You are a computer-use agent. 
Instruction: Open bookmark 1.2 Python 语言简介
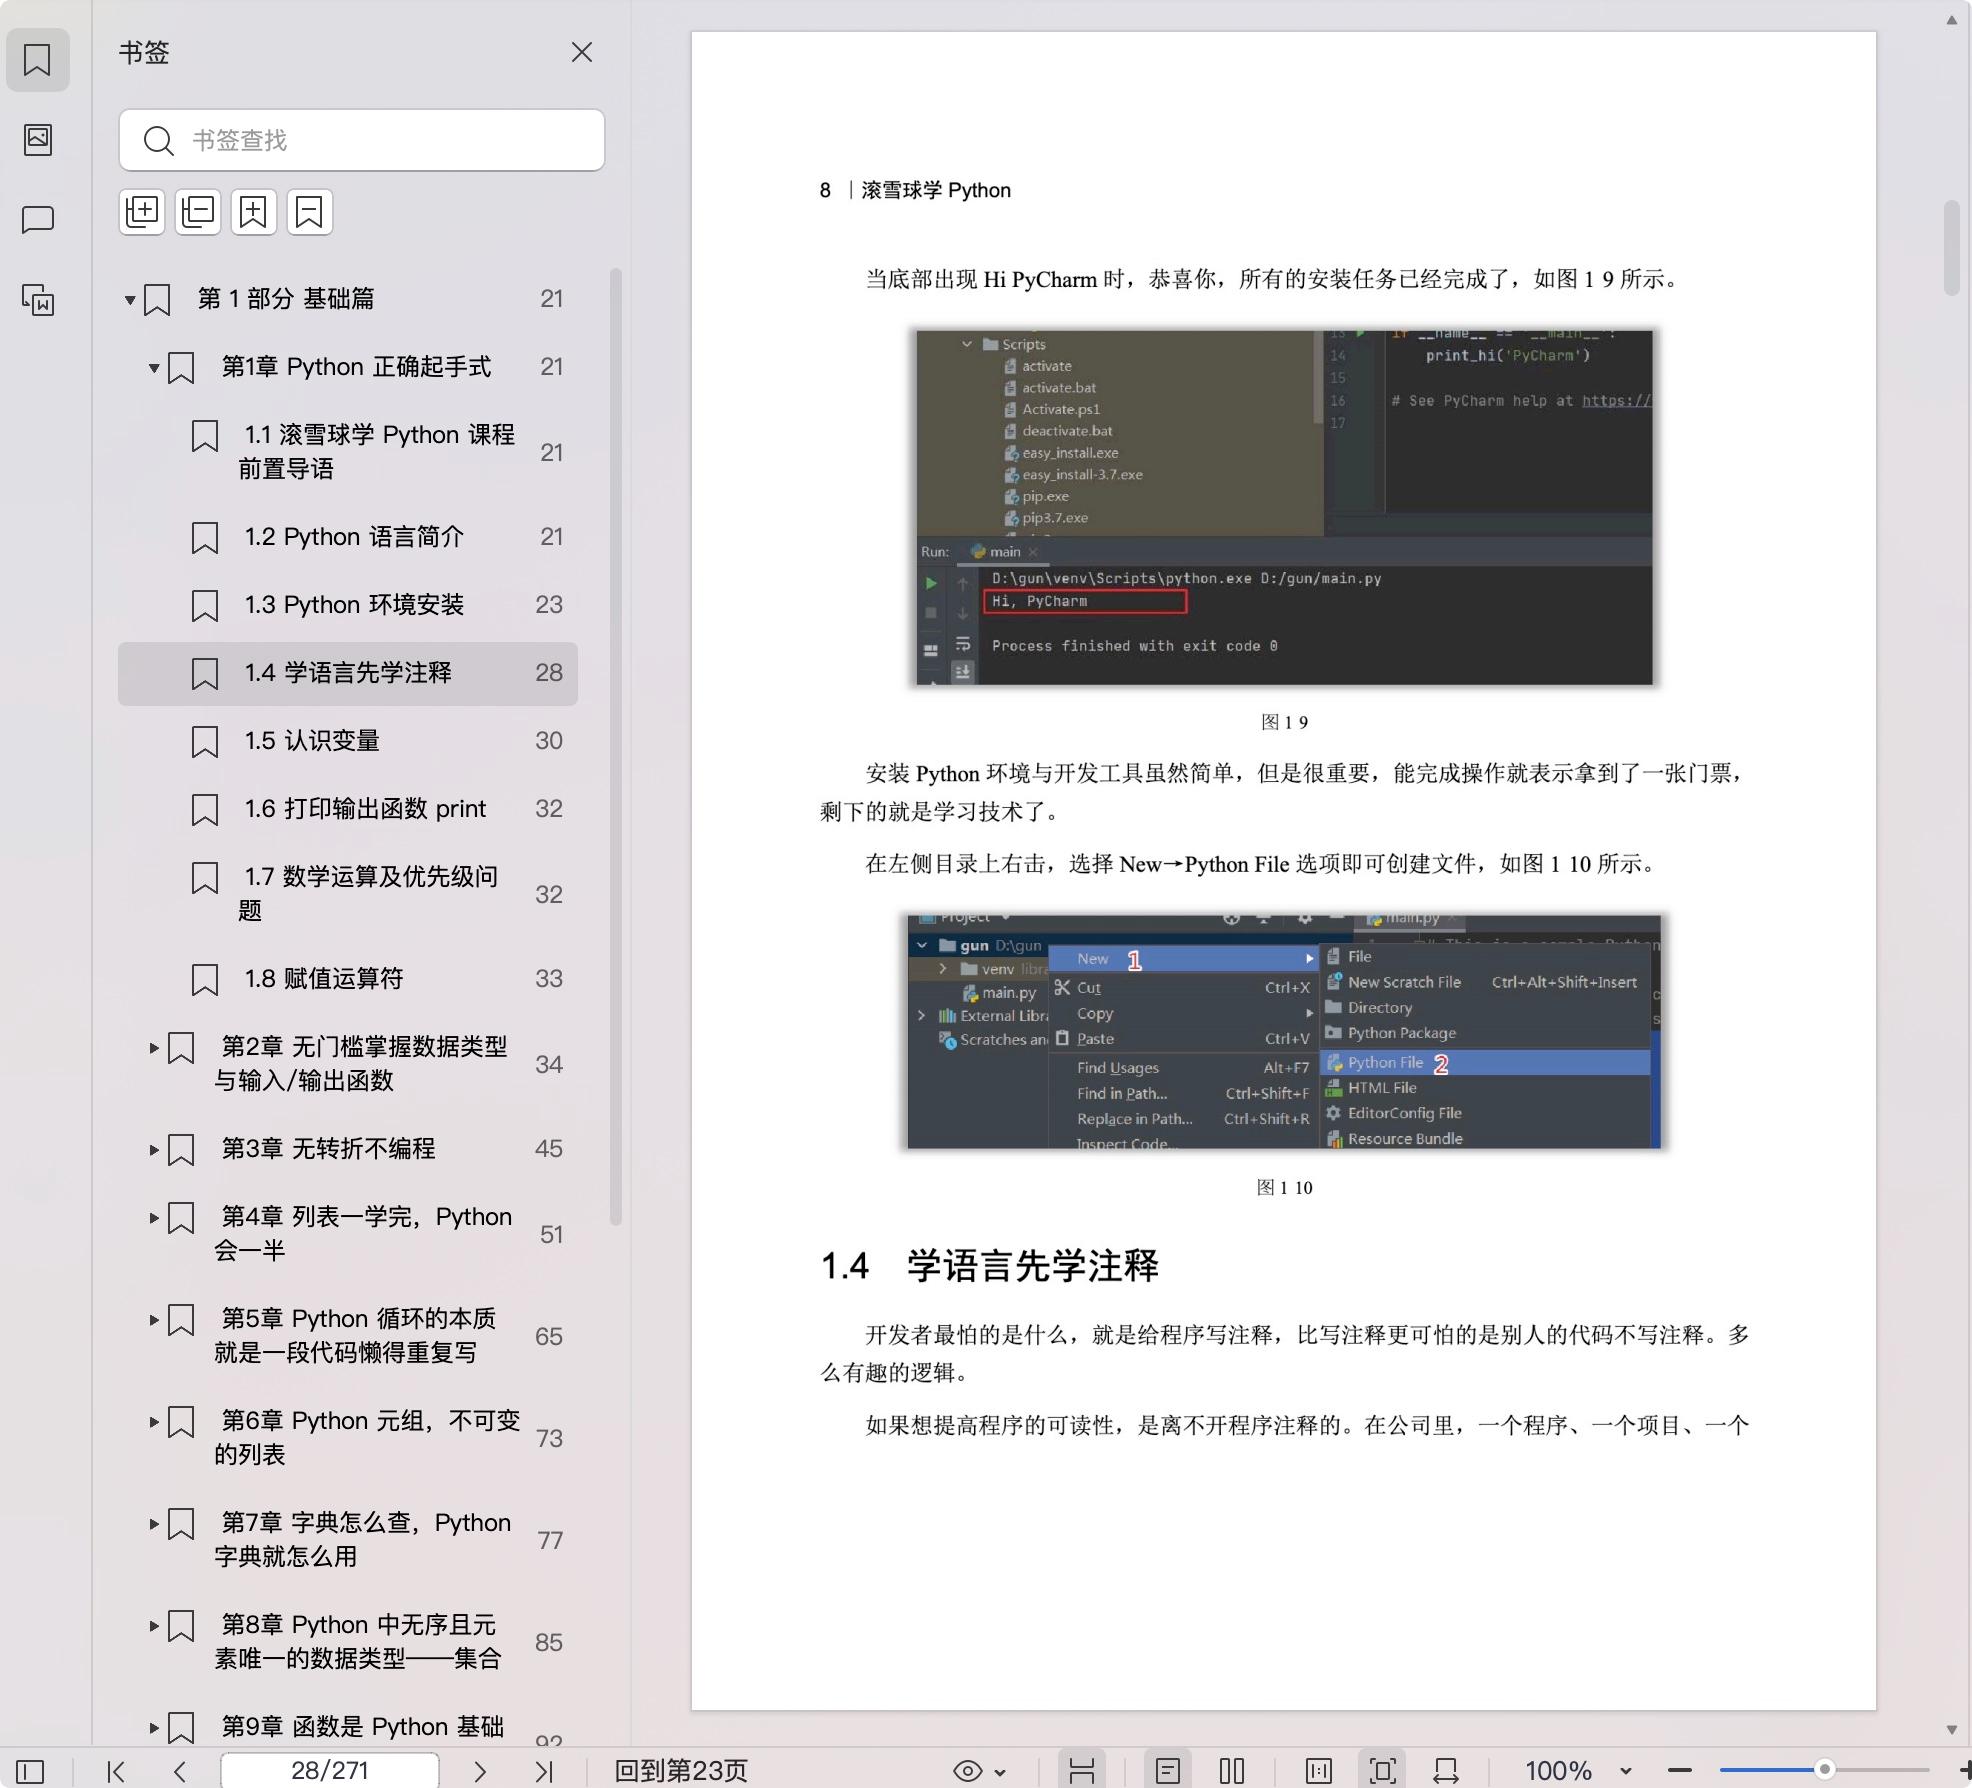pyautogui.click(x=348, y=537)
